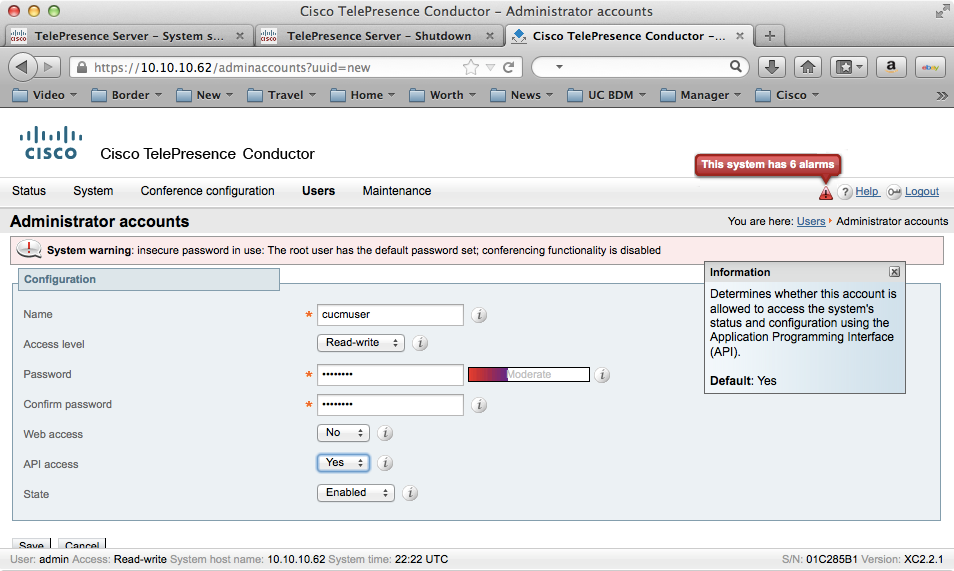Open the Web access No dropdown
954x571 pixels.
343,433
